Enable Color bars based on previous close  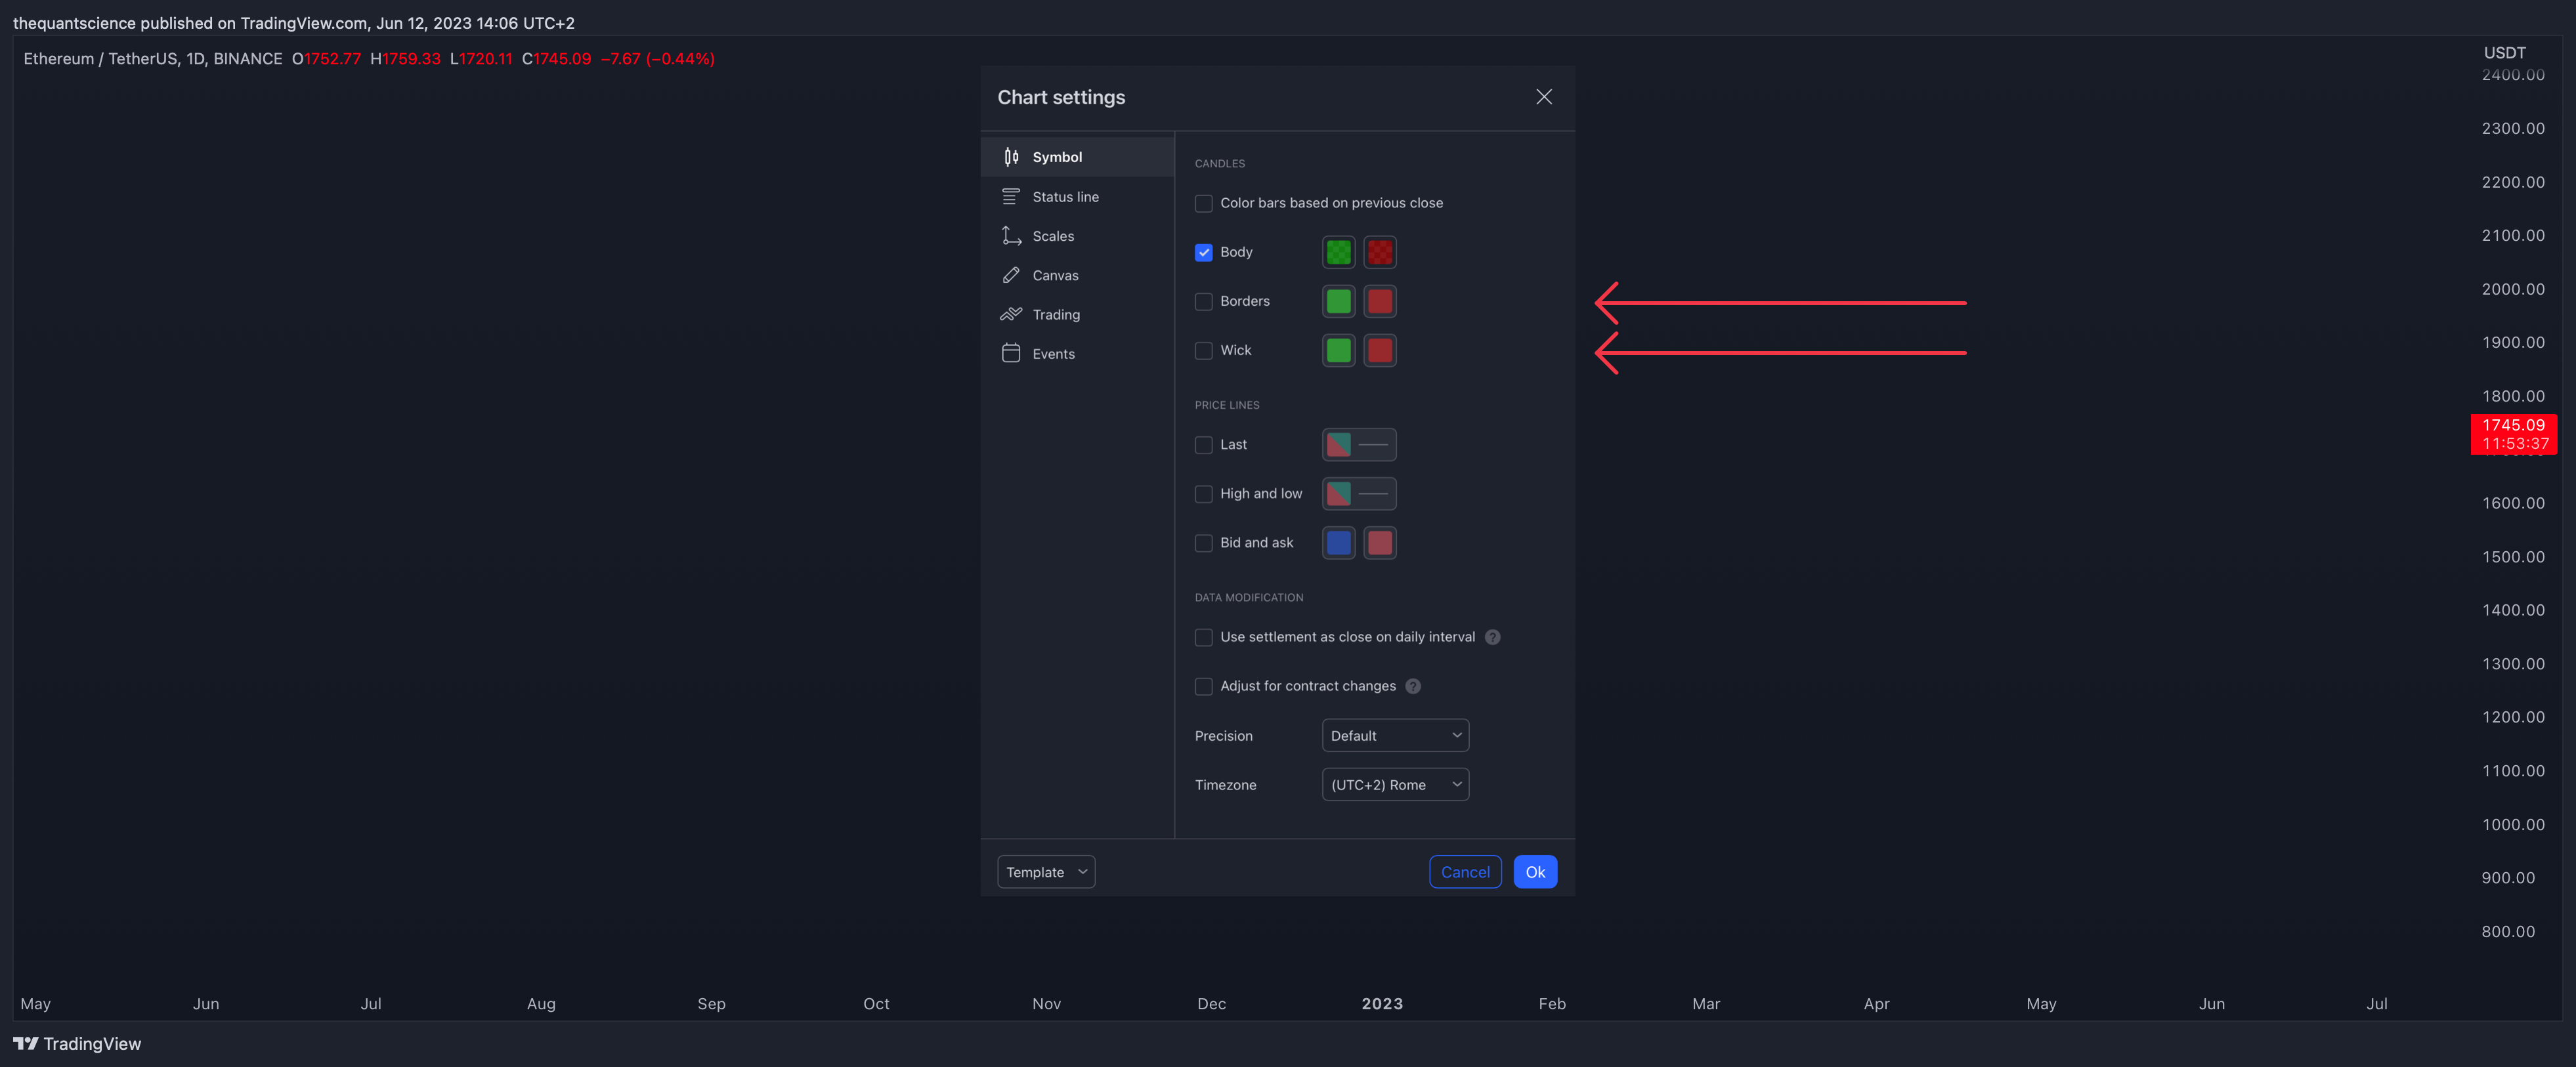[1204, 203]
